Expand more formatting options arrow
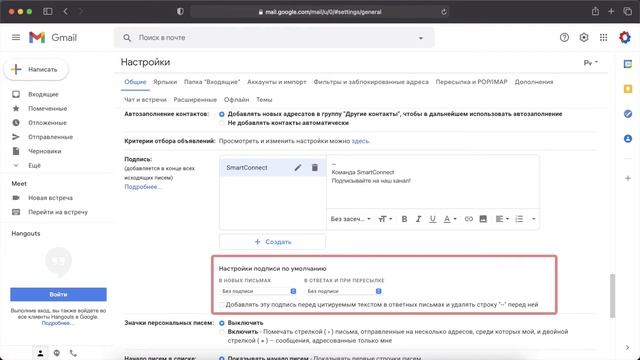Viewport: 640px width, 360px height. coord(533,219)
